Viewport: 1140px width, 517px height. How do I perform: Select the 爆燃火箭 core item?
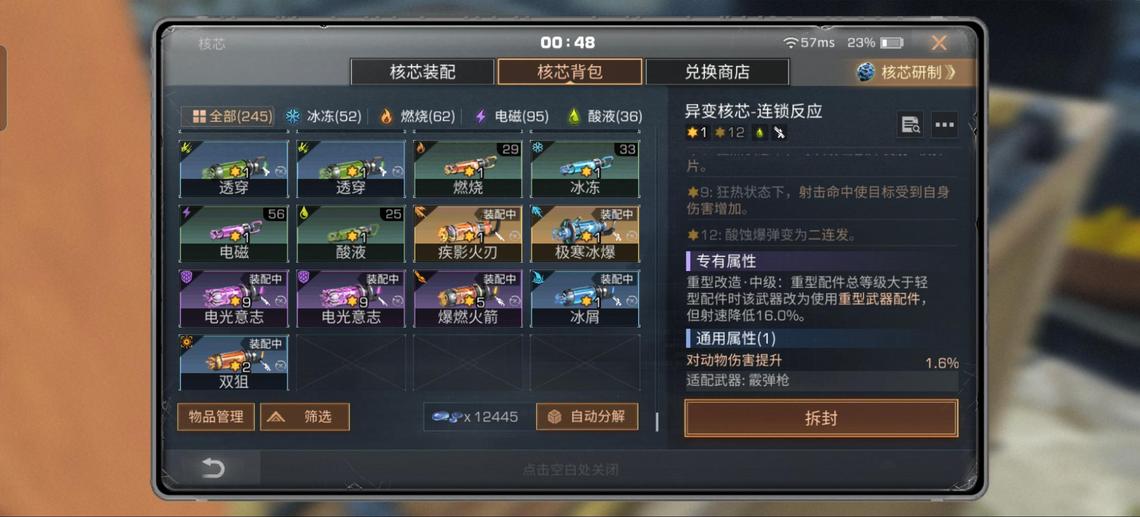tap(468, 299)
